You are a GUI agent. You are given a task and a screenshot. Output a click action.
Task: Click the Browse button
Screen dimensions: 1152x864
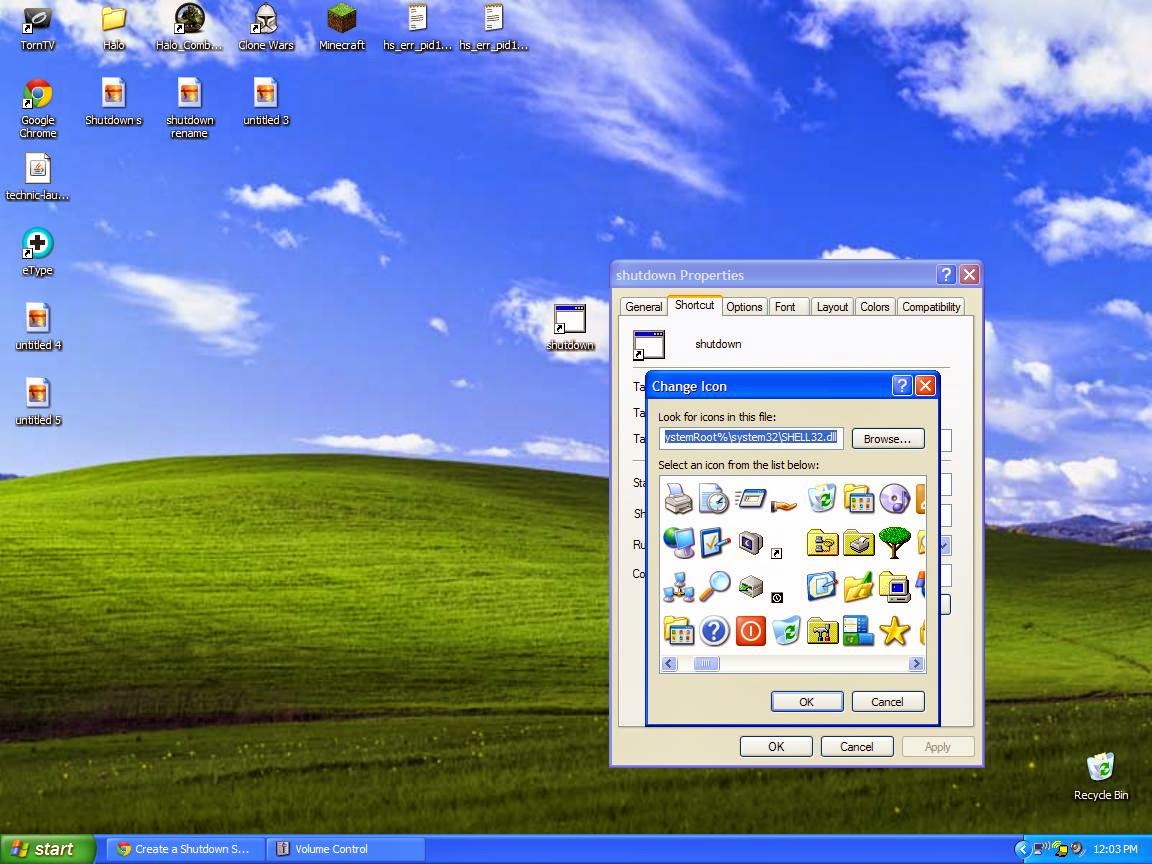(x=887, y=438)
